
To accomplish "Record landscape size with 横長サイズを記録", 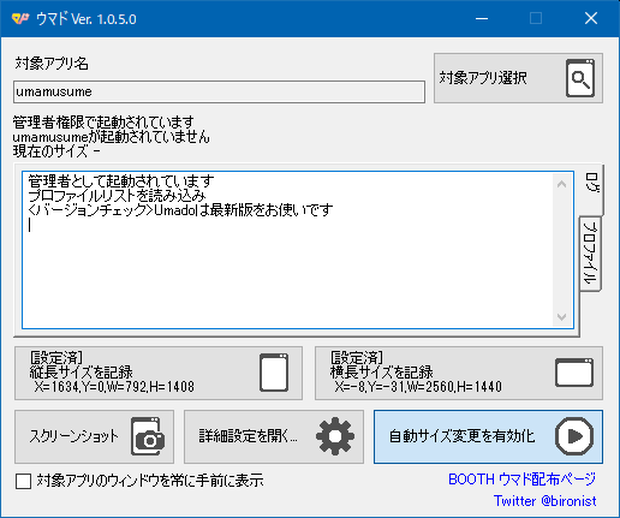I will (459, 373).
